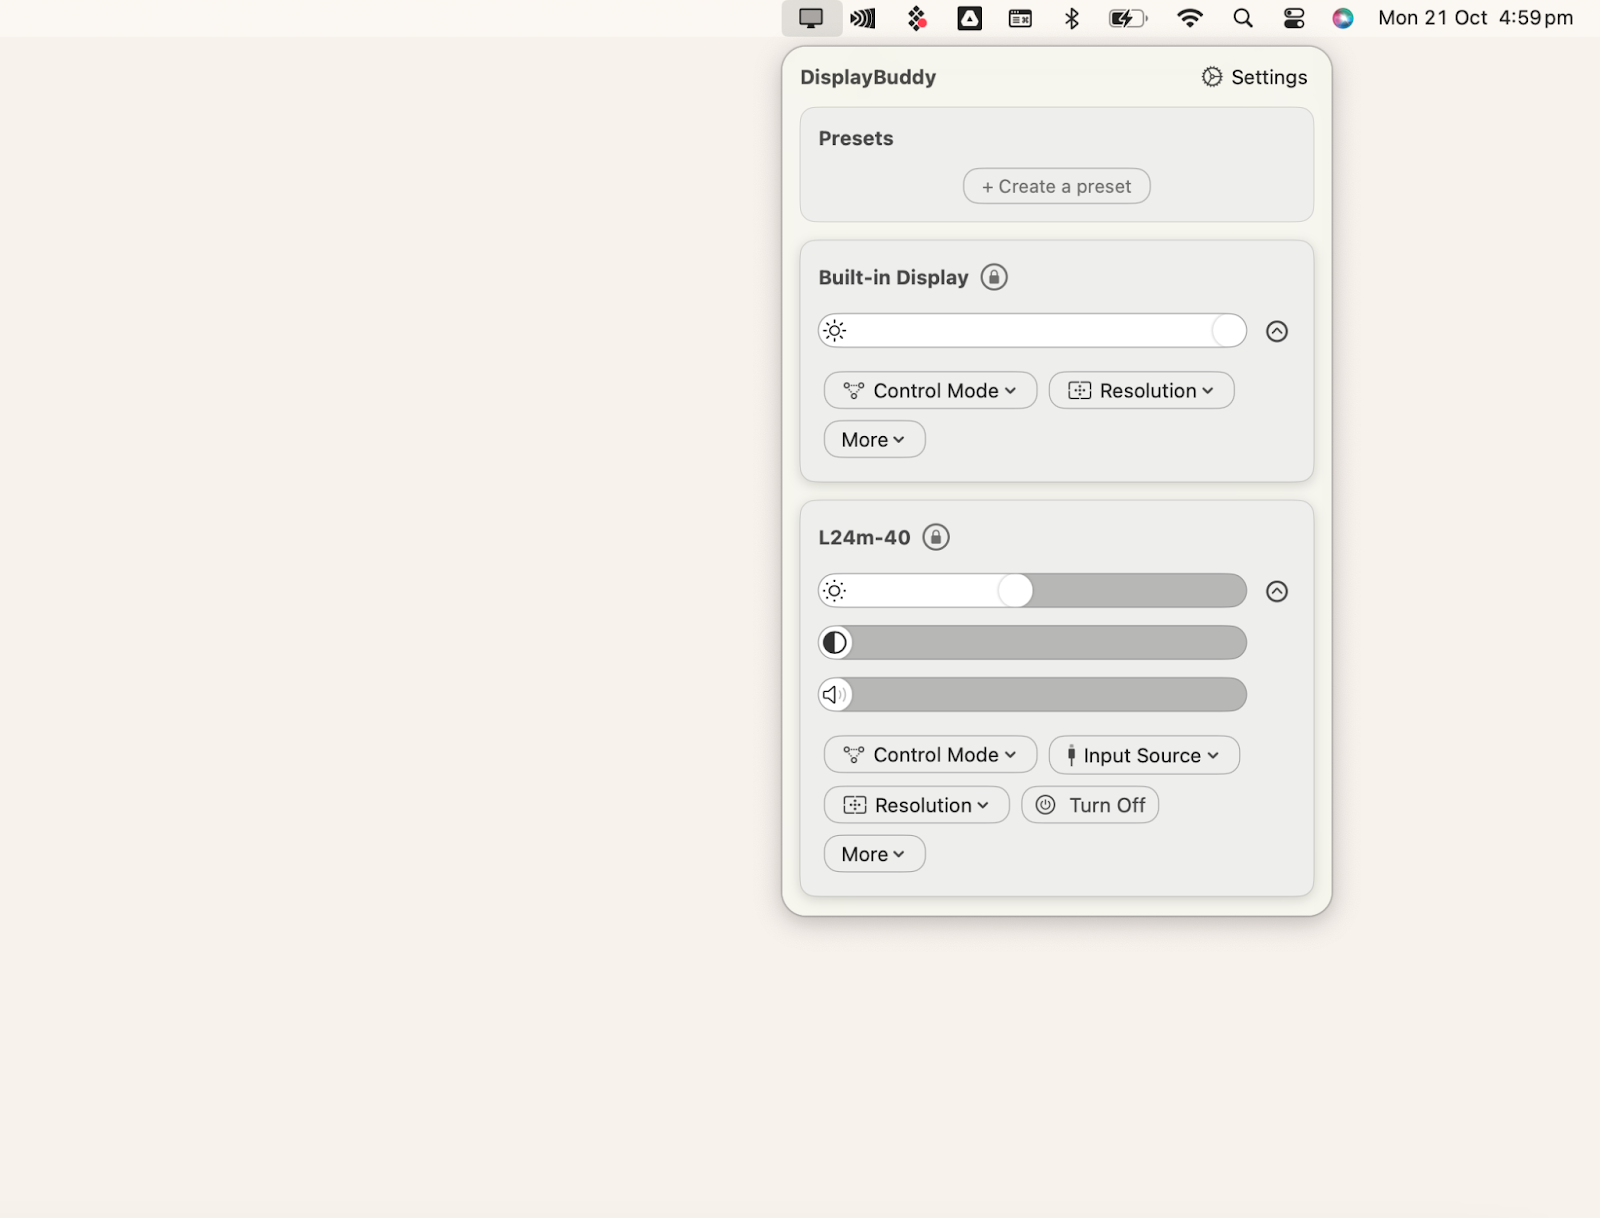Check battery status in menu bar
The width and height of the screenshot is (1600, 1218).
point(1128,18)
